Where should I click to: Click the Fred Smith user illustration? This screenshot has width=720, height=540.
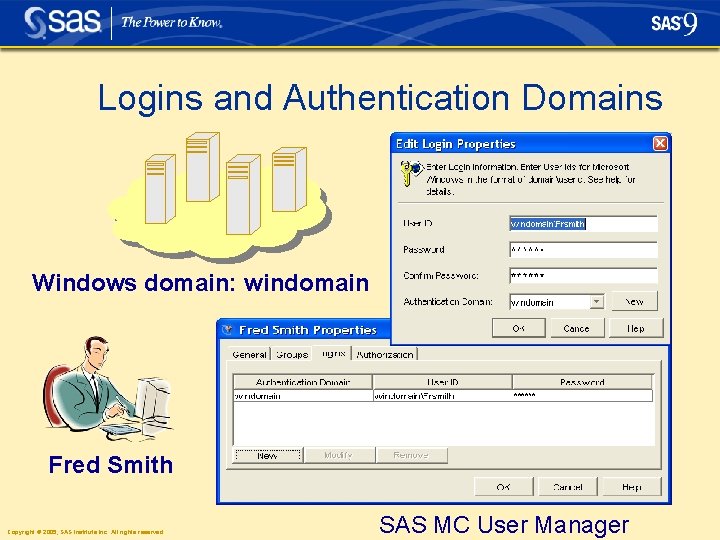pos(109,388)
